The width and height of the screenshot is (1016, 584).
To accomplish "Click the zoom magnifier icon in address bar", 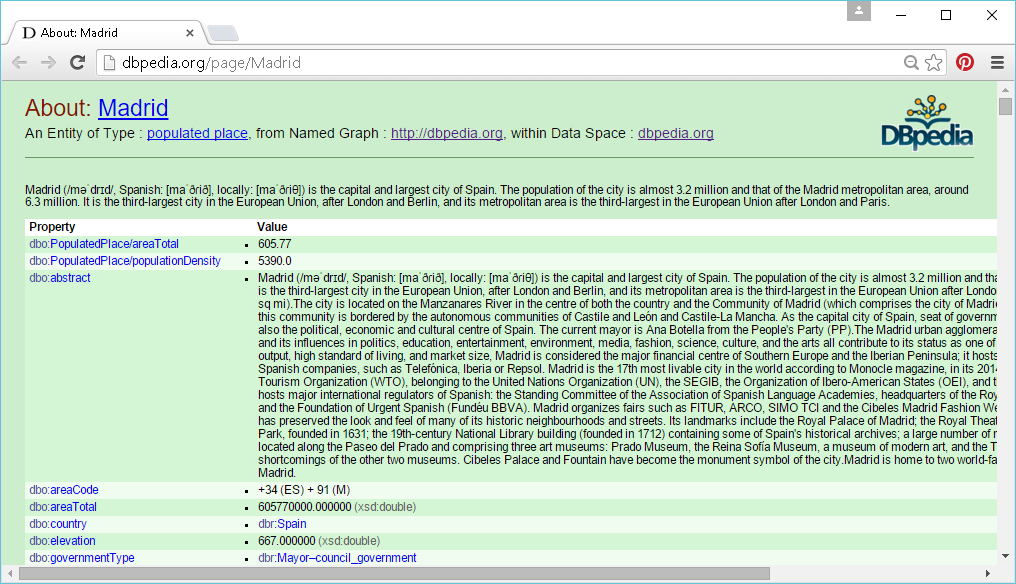I will [911, 63].
